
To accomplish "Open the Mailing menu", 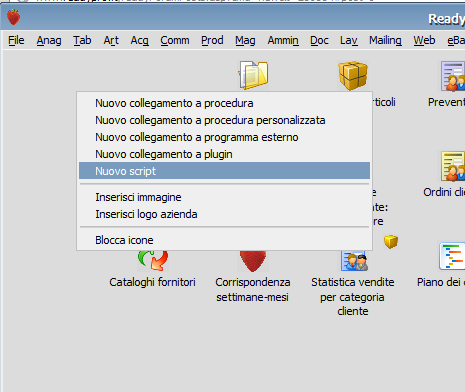I will [x=385, y=40].
